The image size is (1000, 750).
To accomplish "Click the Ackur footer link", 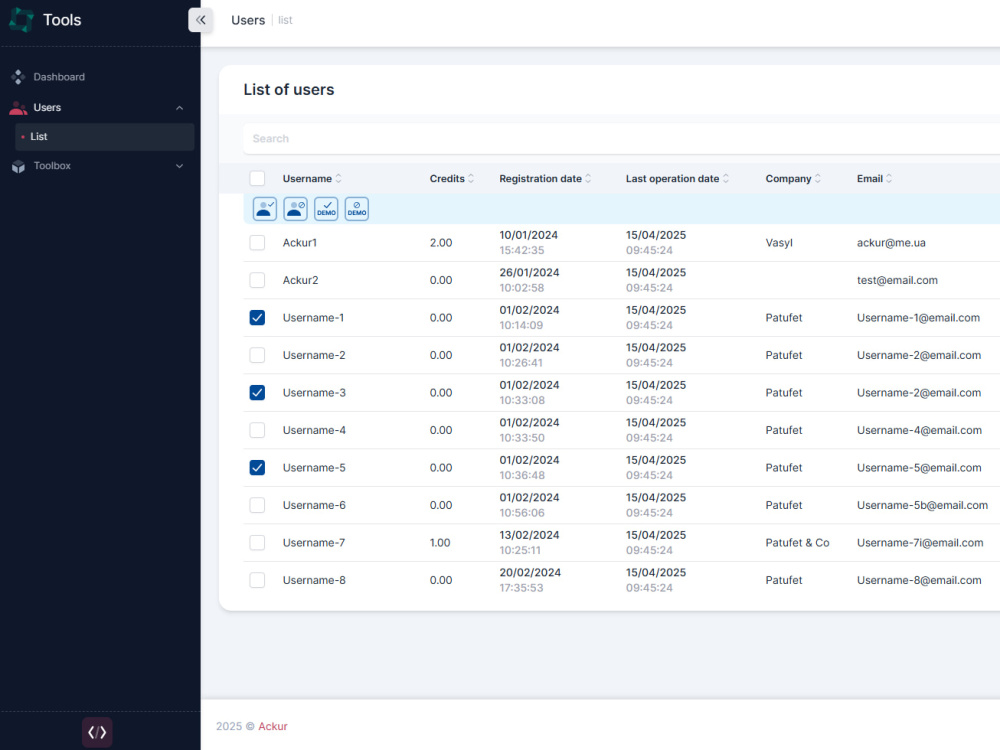I will coord(272,726).
